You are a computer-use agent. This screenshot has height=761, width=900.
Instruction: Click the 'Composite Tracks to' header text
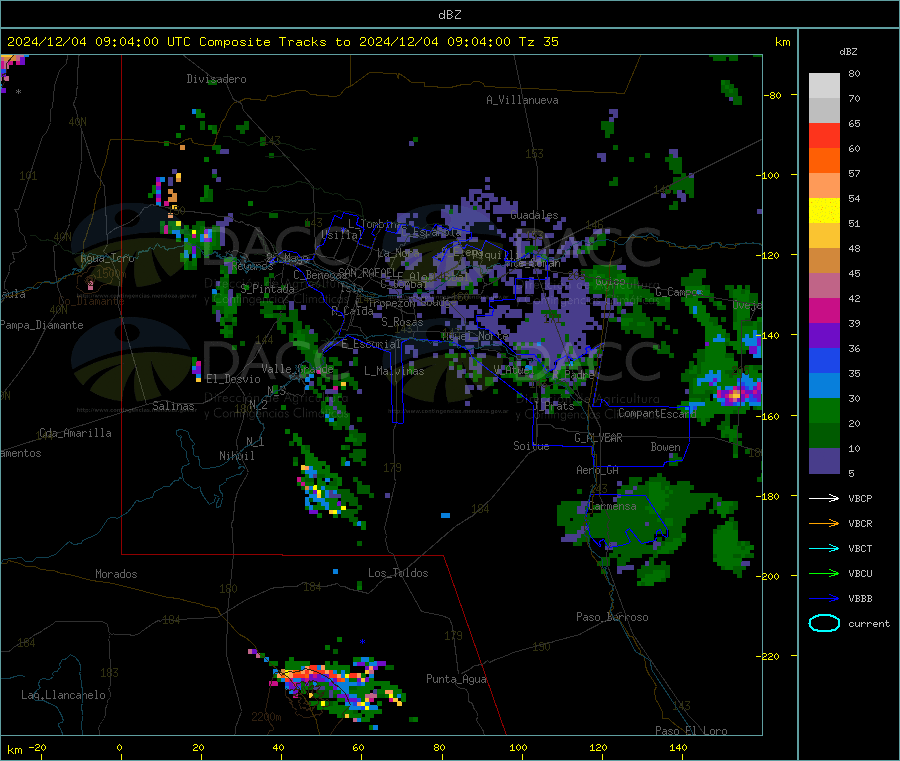point(274,42)
